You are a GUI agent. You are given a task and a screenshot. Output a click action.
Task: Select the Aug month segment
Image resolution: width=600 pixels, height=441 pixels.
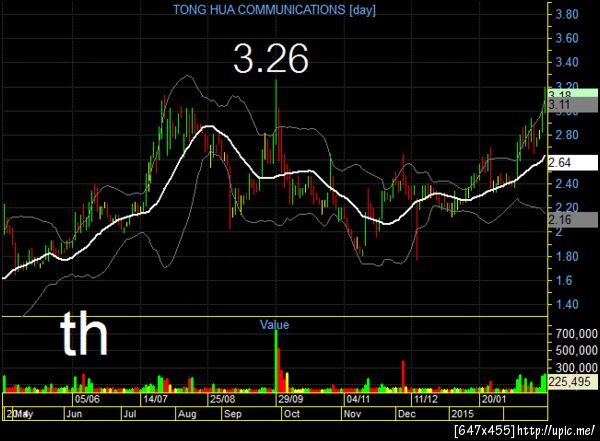pos(199,414)
